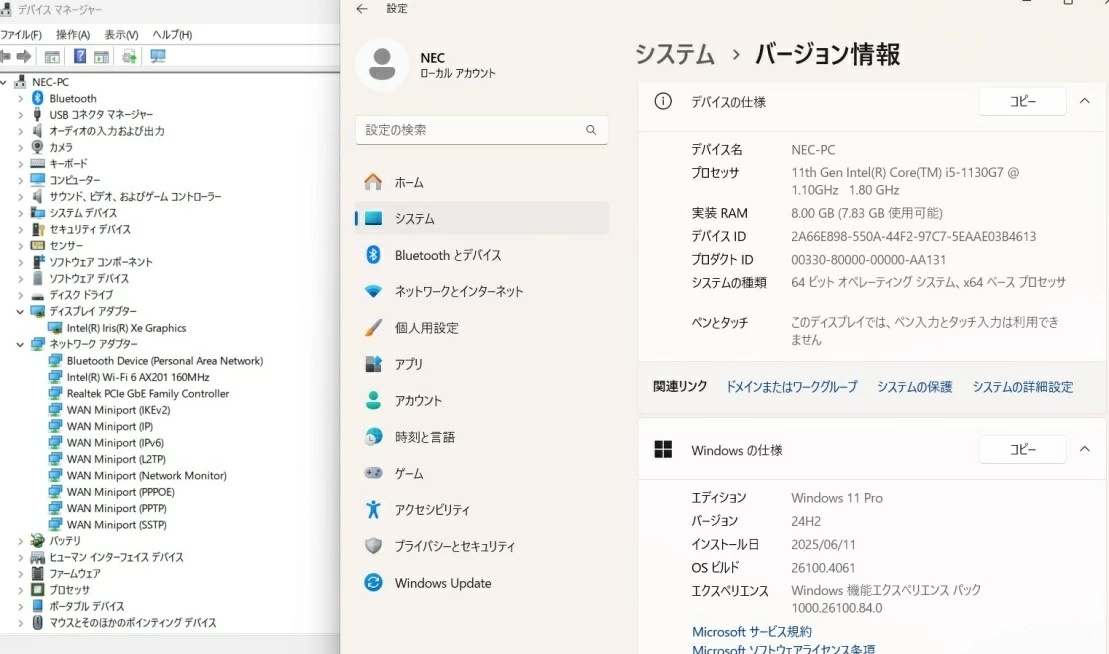Open Bluetooth とデバイス settings
The height and width of the screenshot is (654, 1109).
click(x=432, y=255)
